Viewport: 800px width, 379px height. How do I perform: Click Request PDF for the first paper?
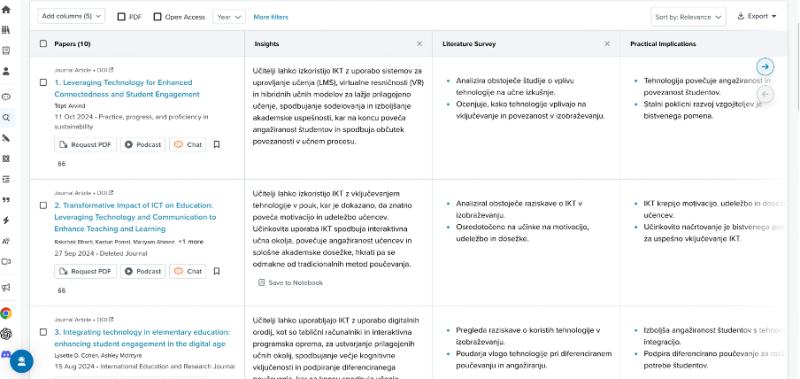pyautogui.click(x=85, y=145)
